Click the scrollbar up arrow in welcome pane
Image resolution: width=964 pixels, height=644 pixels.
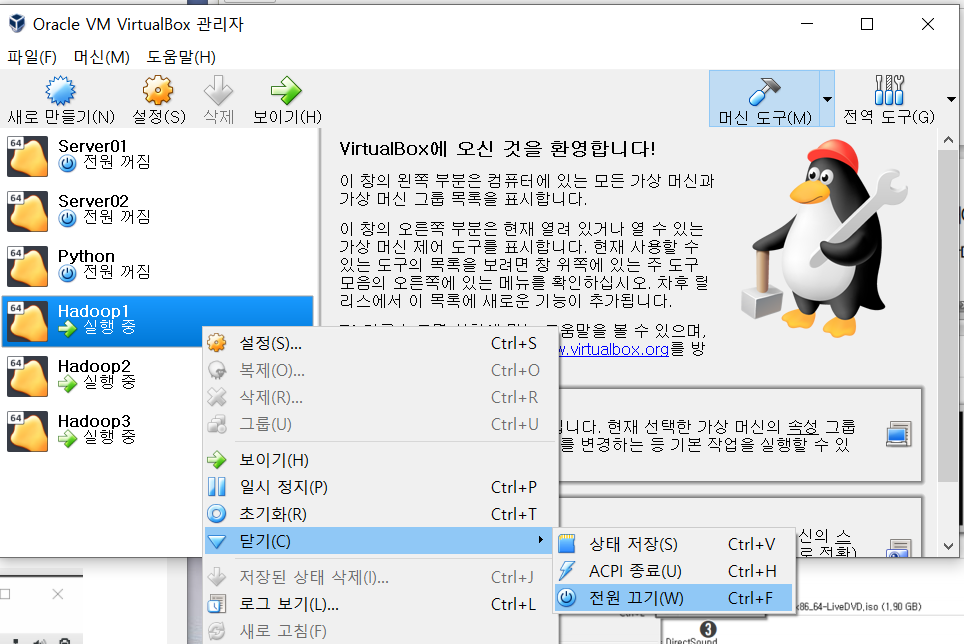click(948, 141)
